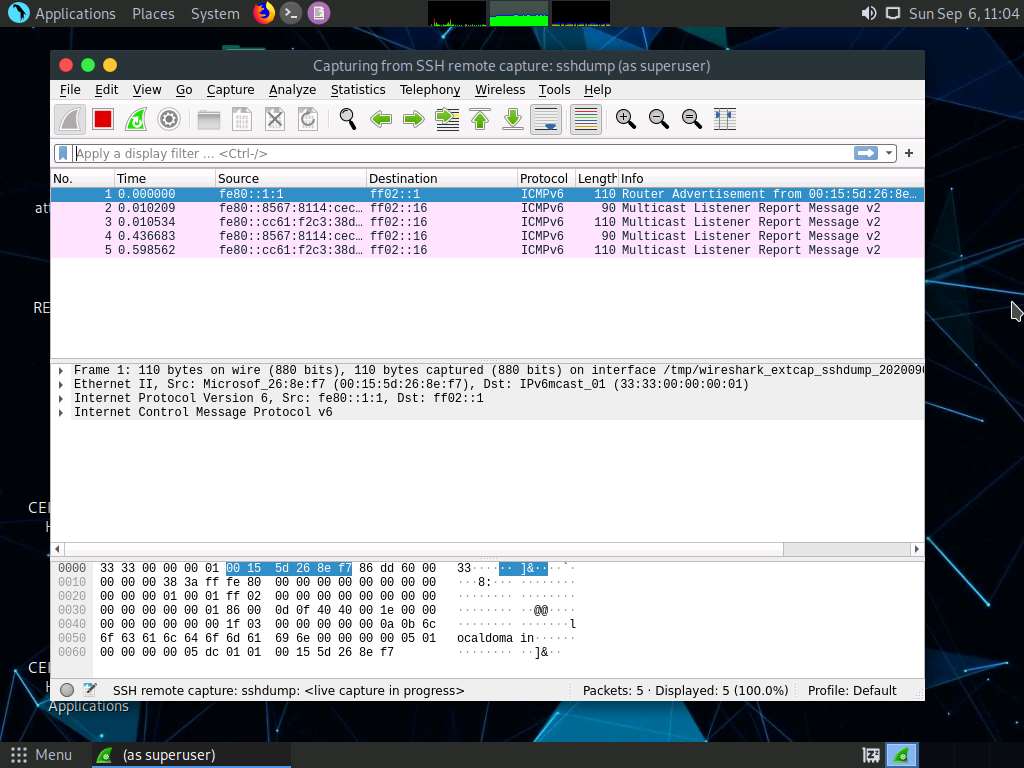This screenshot has height=768, width=1024.
Task: Expand the Ethernet II packet details
Action: 60,384
